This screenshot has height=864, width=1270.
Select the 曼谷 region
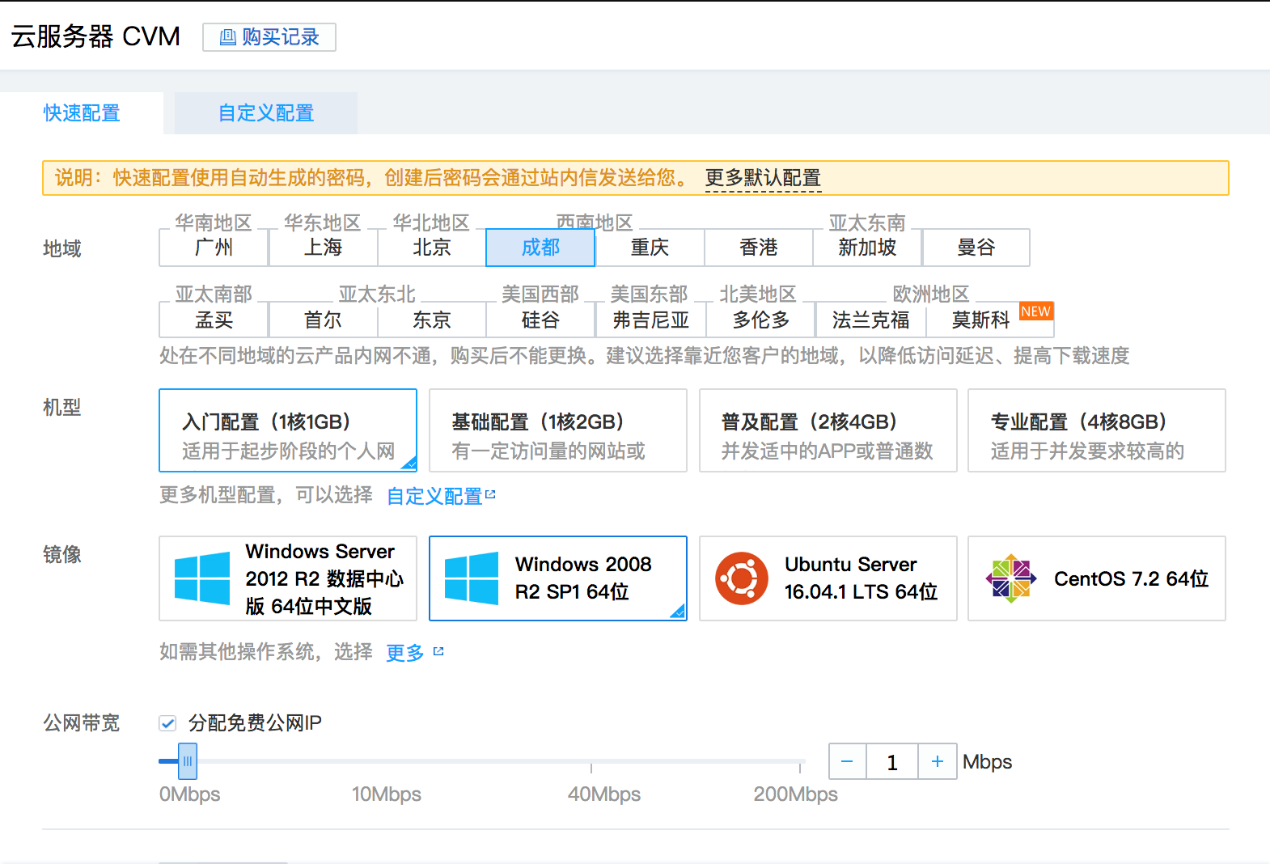pos(976,247)
